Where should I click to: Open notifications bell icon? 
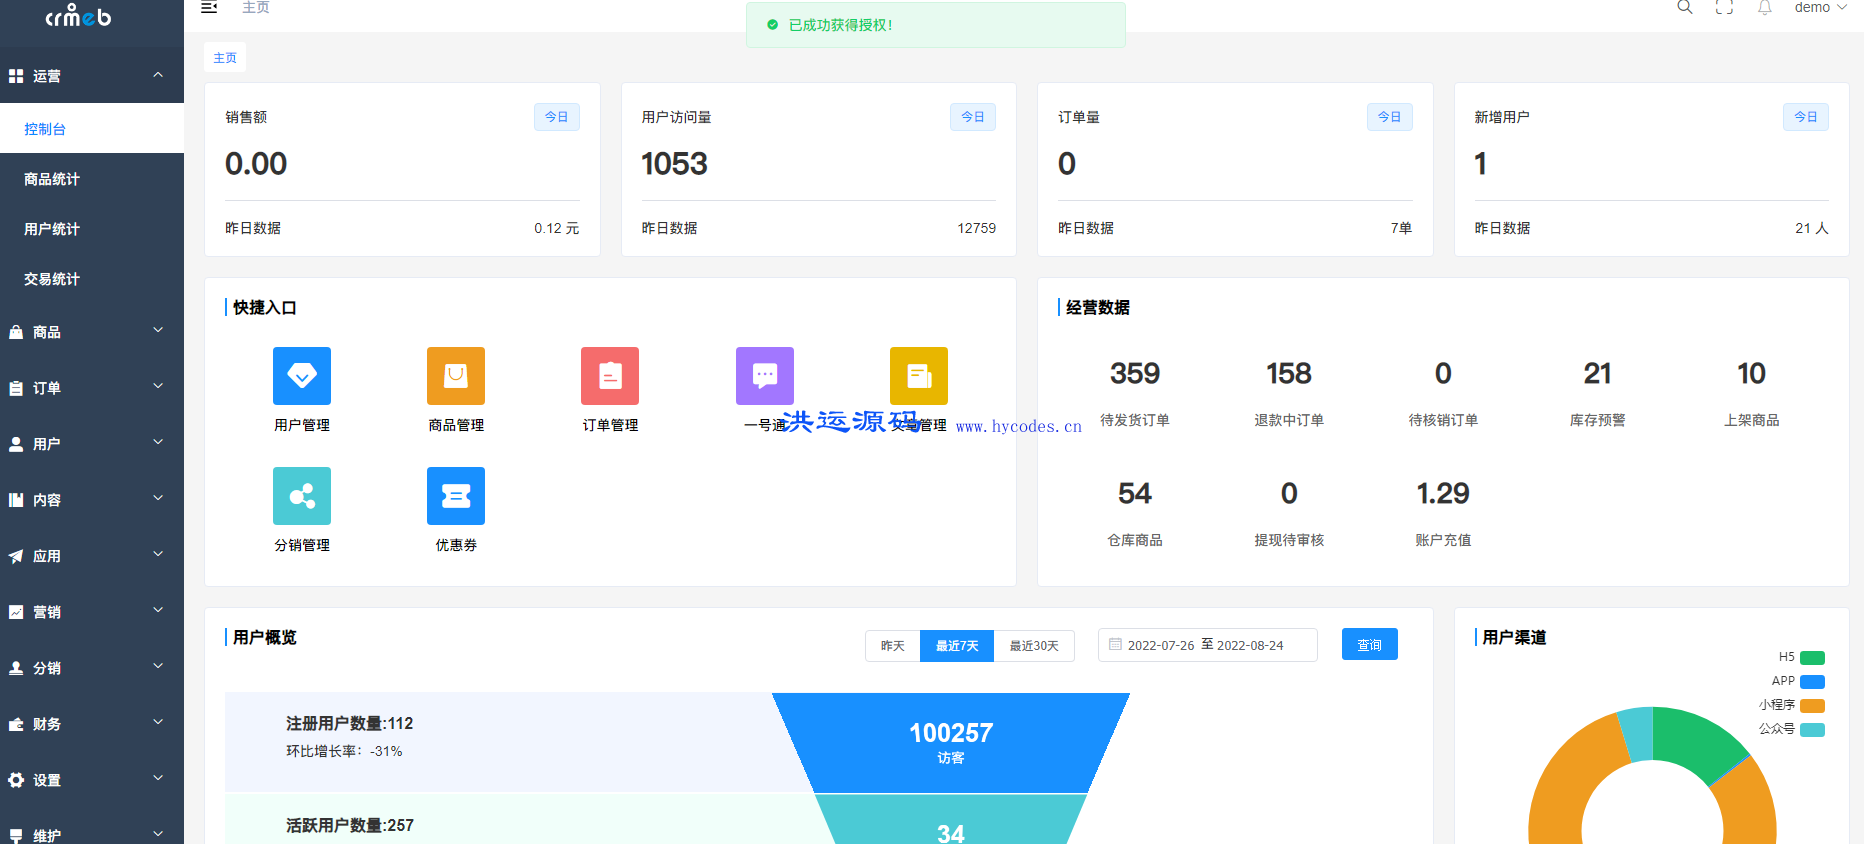click(1765, 7)
